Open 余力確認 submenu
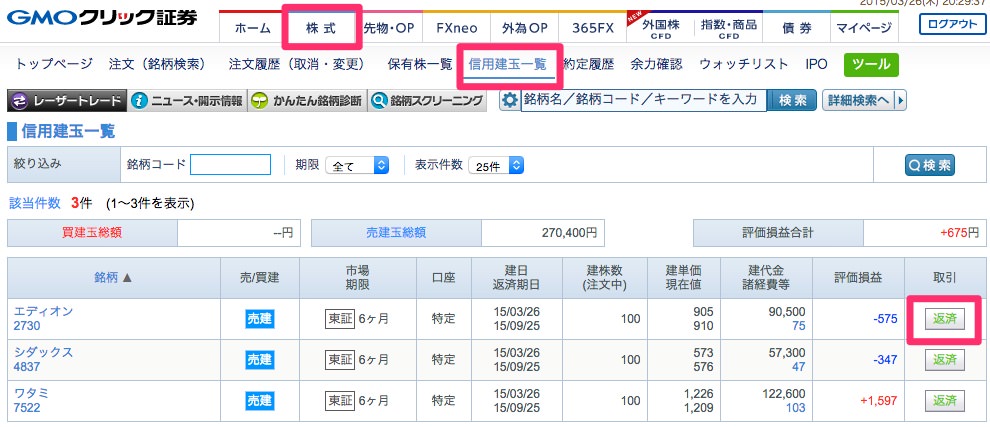Image resolution: width=990 pixels, height=427 pixels. tap(657, 64)
